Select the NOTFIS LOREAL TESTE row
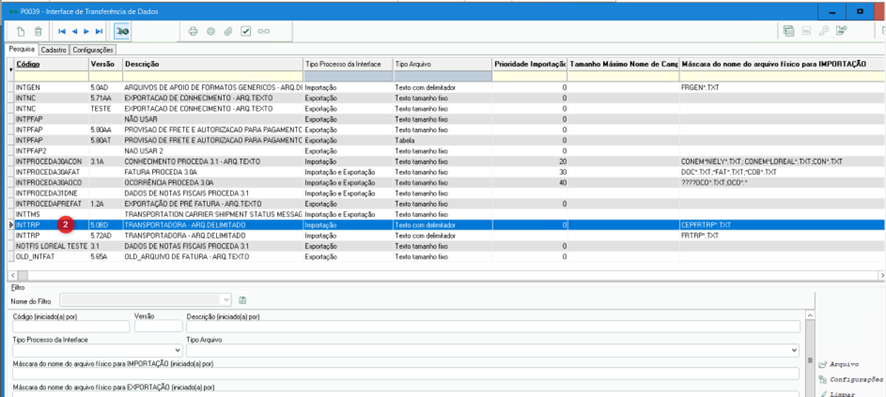This screenshot has height=397, width=886. 446,246
